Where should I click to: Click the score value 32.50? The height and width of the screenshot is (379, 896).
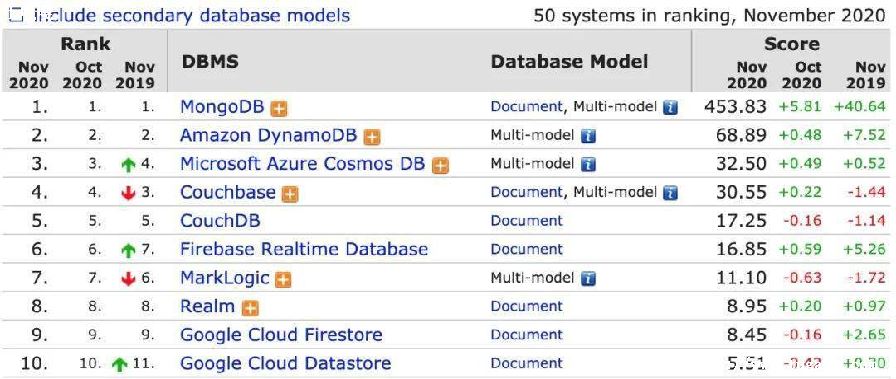(741, 164)
